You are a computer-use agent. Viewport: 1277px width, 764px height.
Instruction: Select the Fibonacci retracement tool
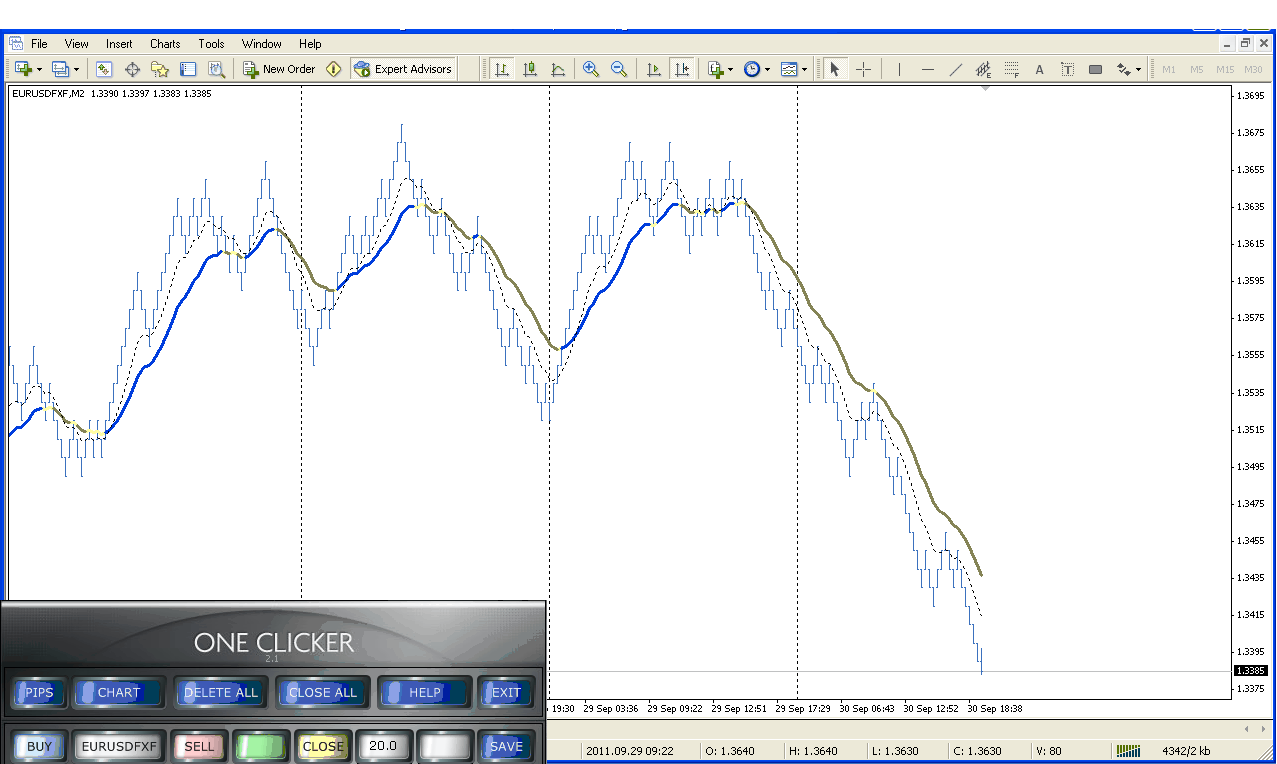coord(1012,69)
